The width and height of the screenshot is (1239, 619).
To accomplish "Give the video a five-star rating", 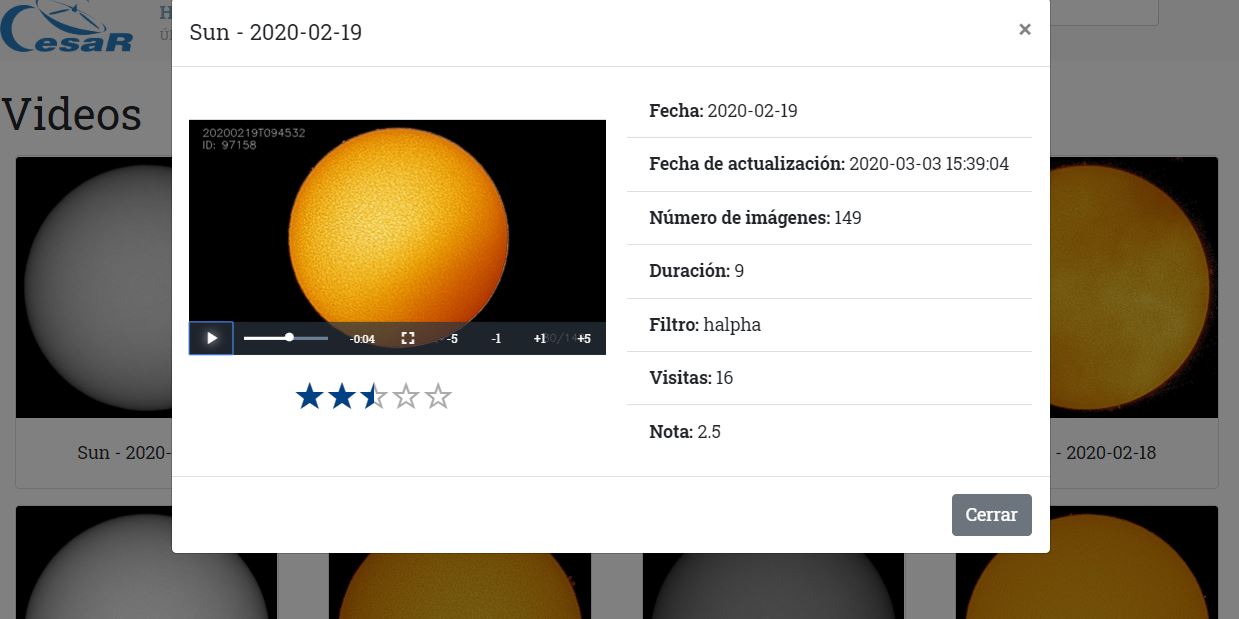I will click(x=437, y=397).
